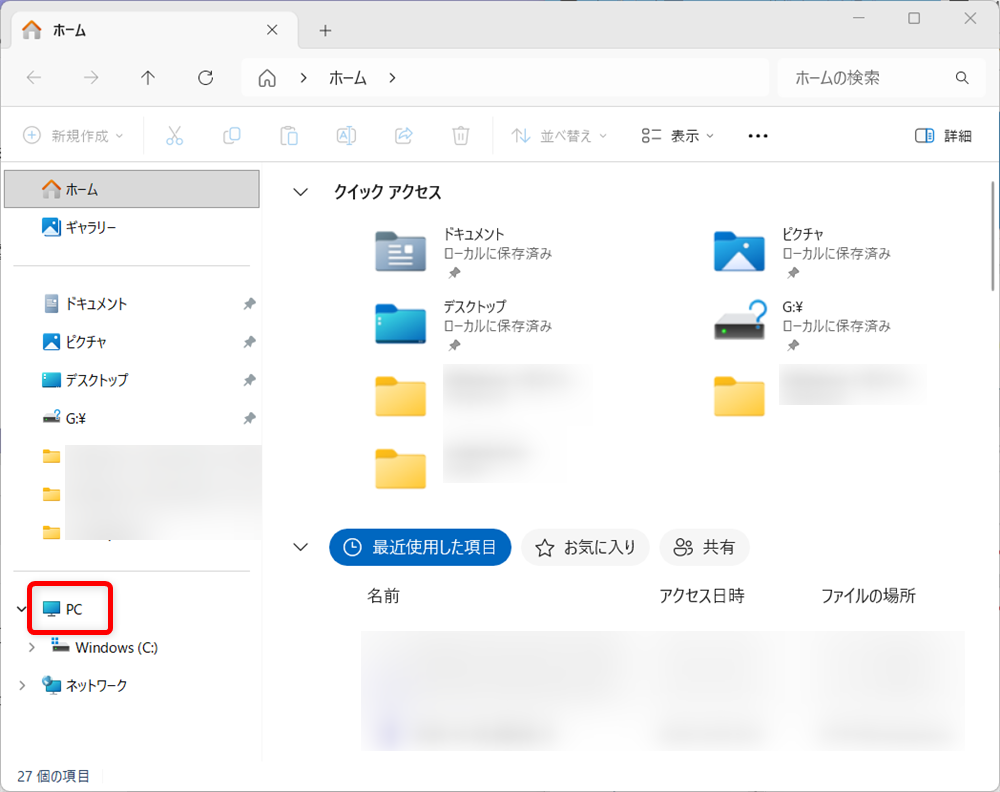This screenshot has width=1000, height=792.
Task: Click the up arrow to go up one level
Action: (148, 77)
